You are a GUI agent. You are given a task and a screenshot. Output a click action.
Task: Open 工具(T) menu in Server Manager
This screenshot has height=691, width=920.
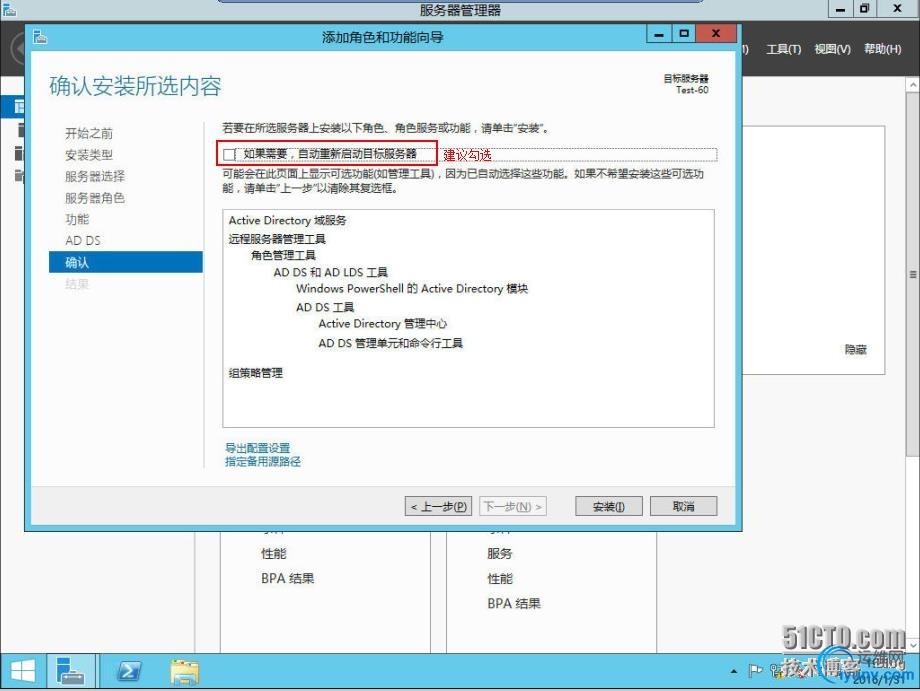[x=783, y=49]
